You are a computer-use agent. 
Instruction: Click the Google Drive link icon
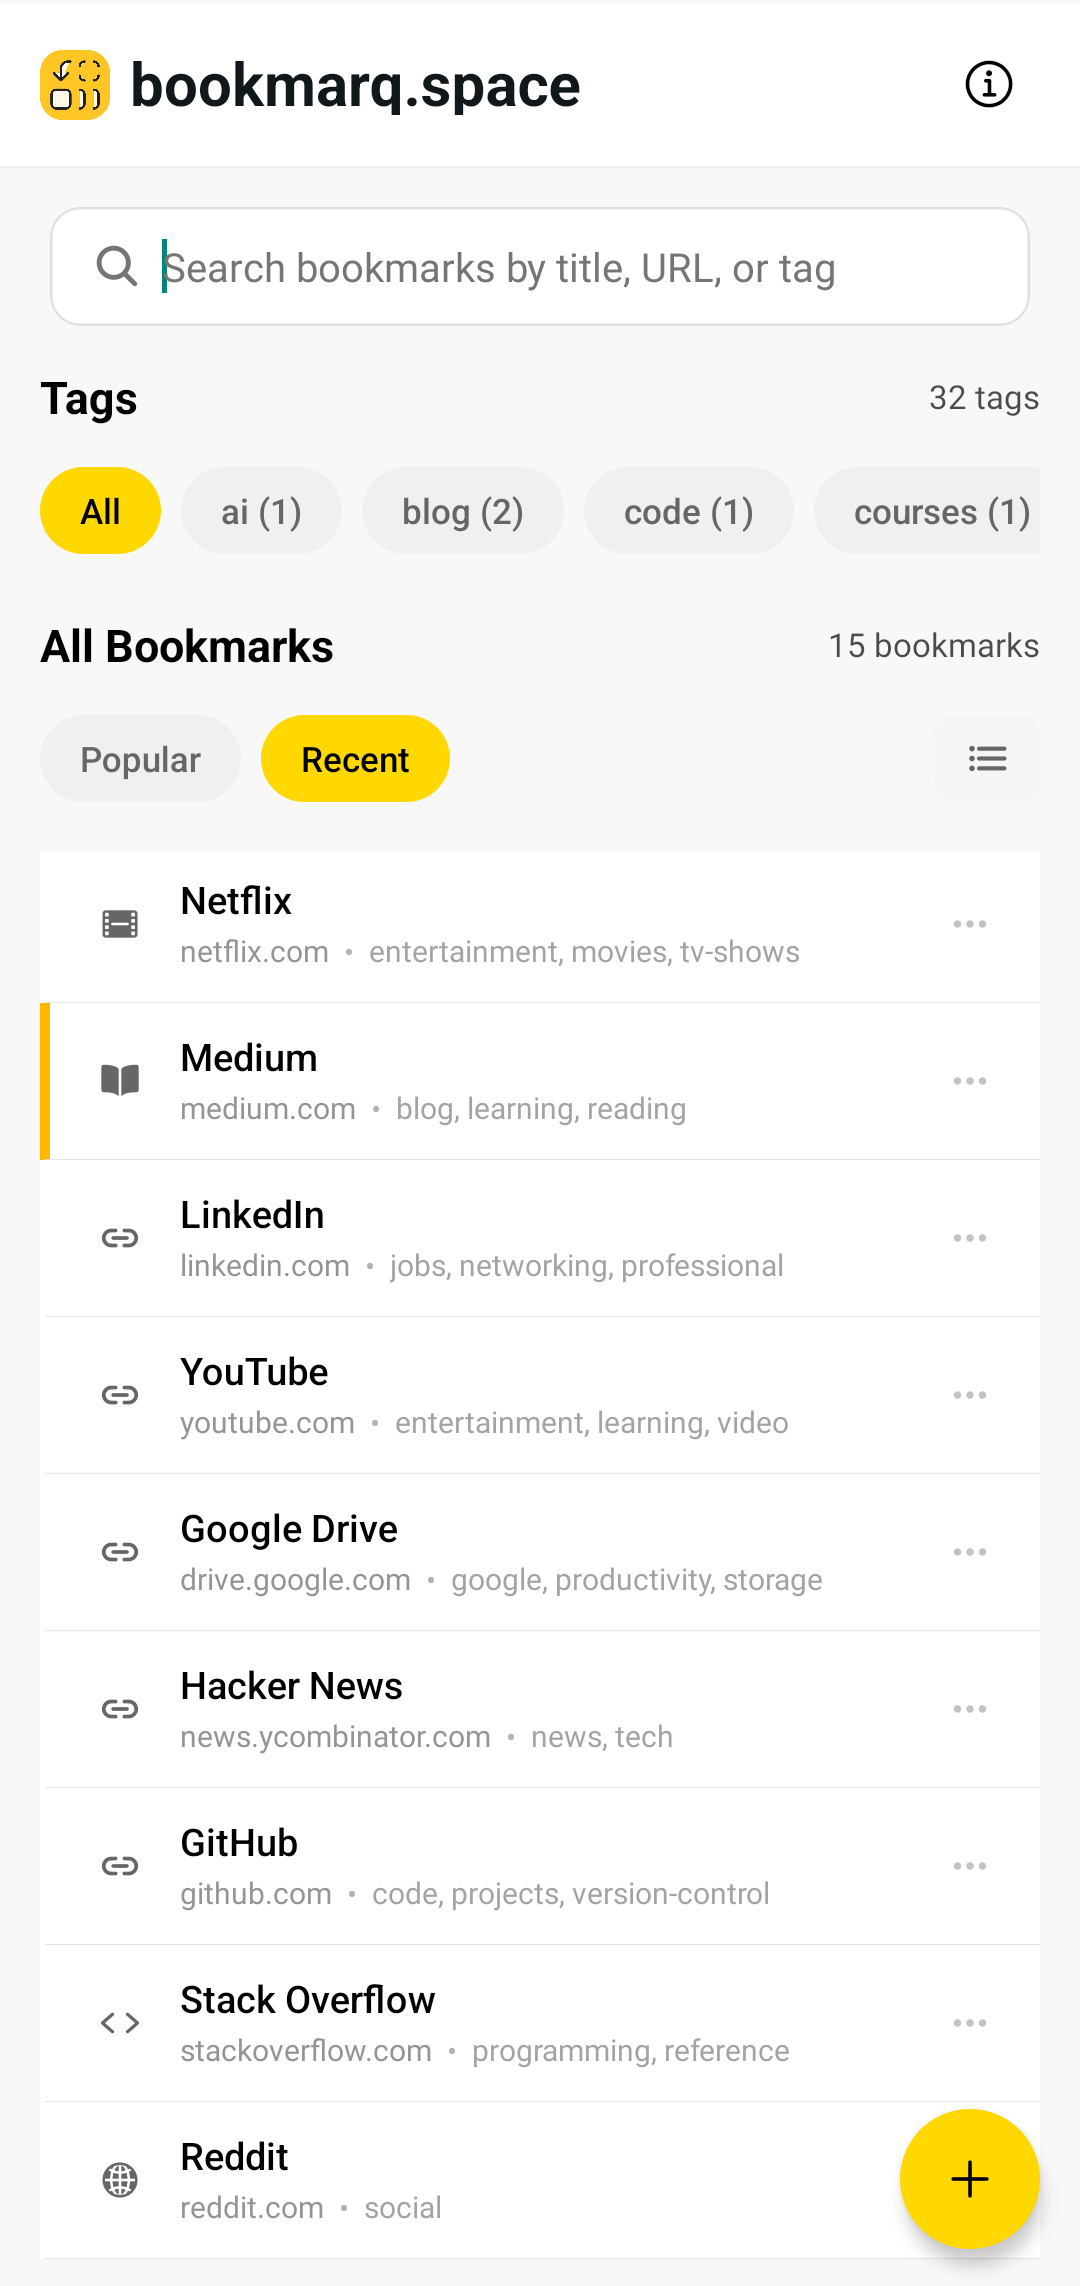[120, 1552]
